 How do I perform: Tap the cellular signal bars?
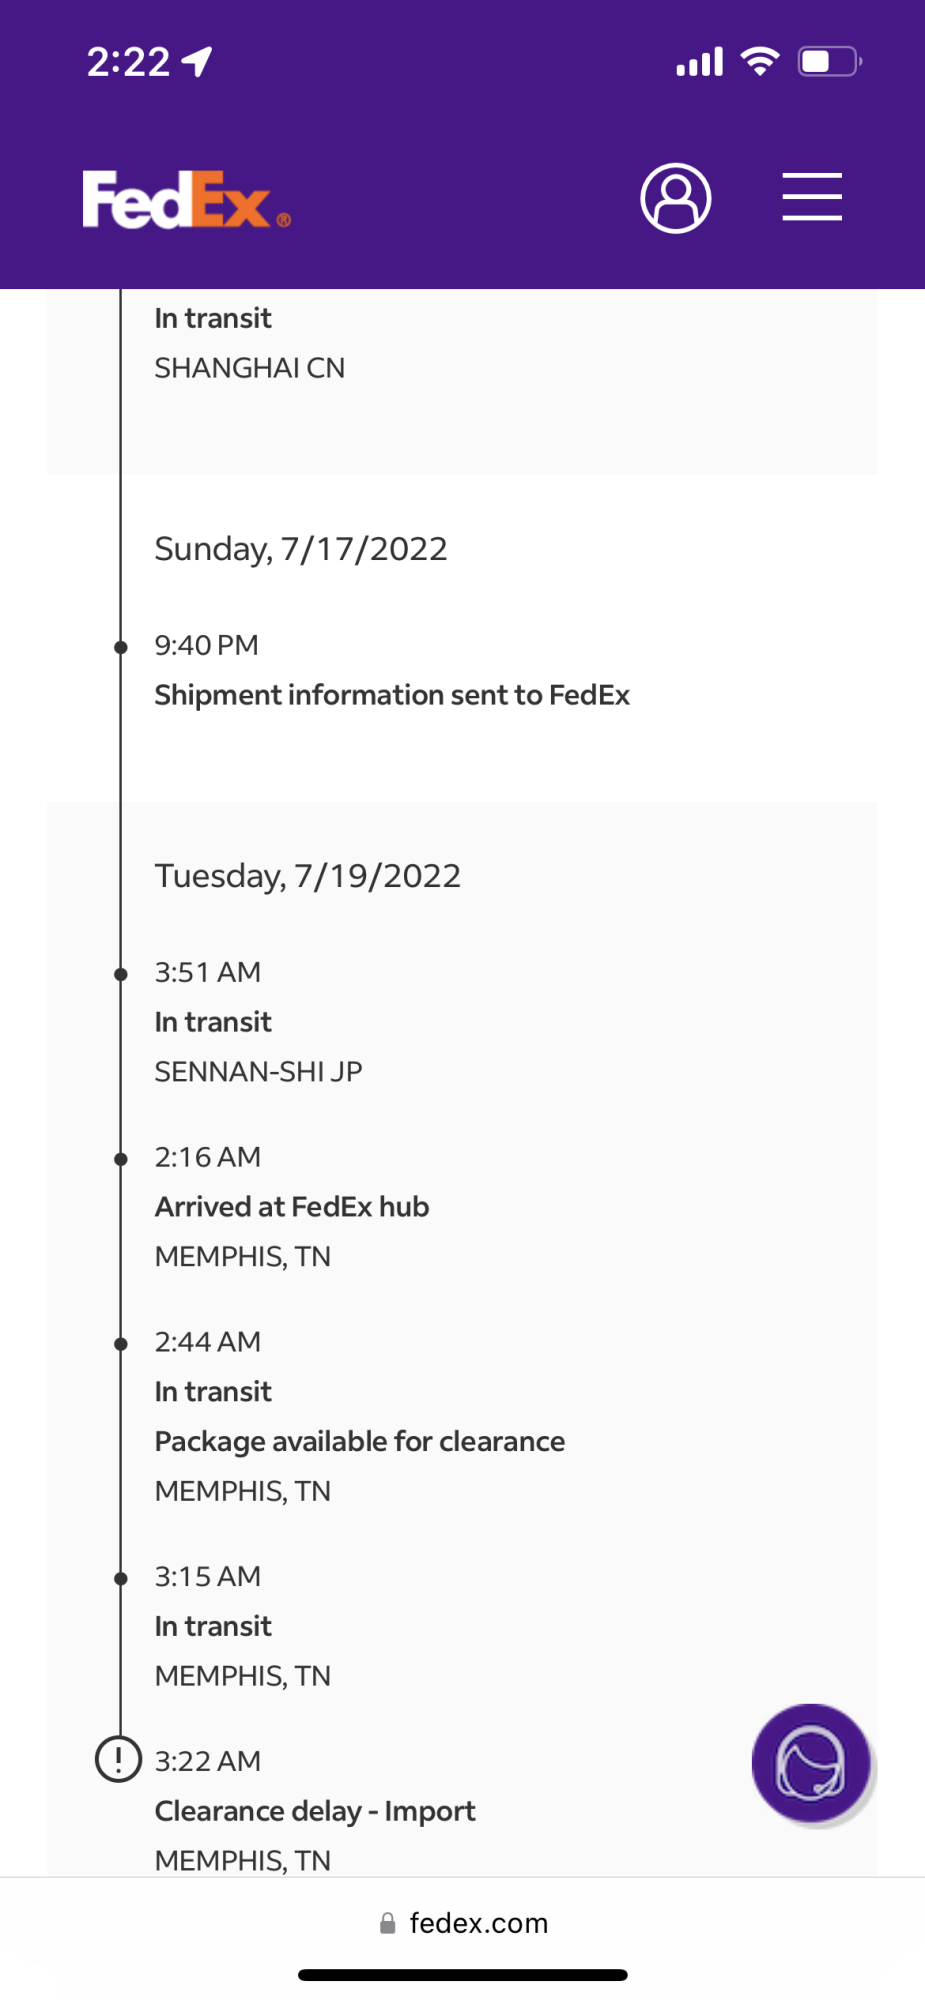699,63
